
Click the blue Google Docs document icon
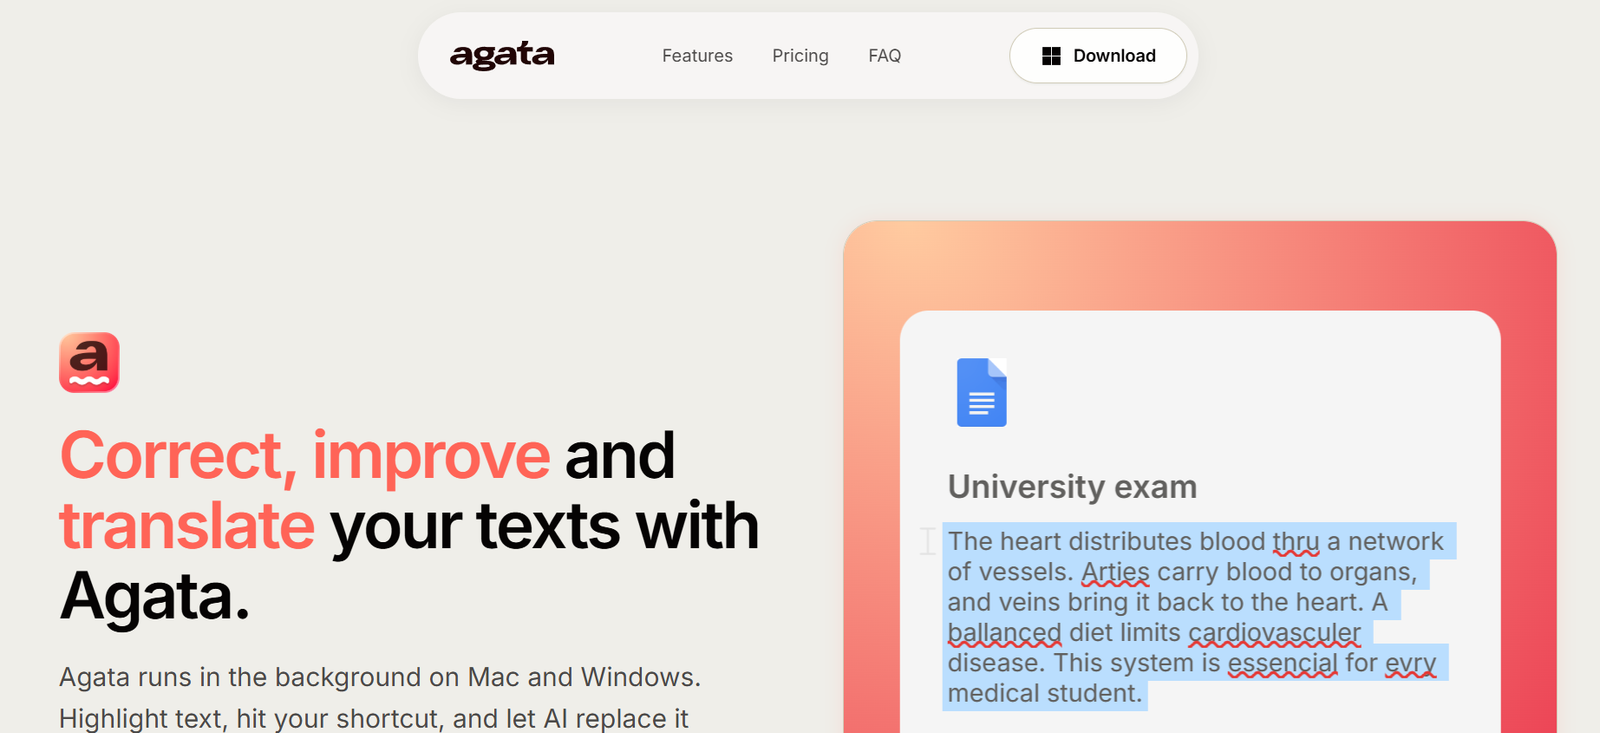pyautogui.click(x=982, y=392)
